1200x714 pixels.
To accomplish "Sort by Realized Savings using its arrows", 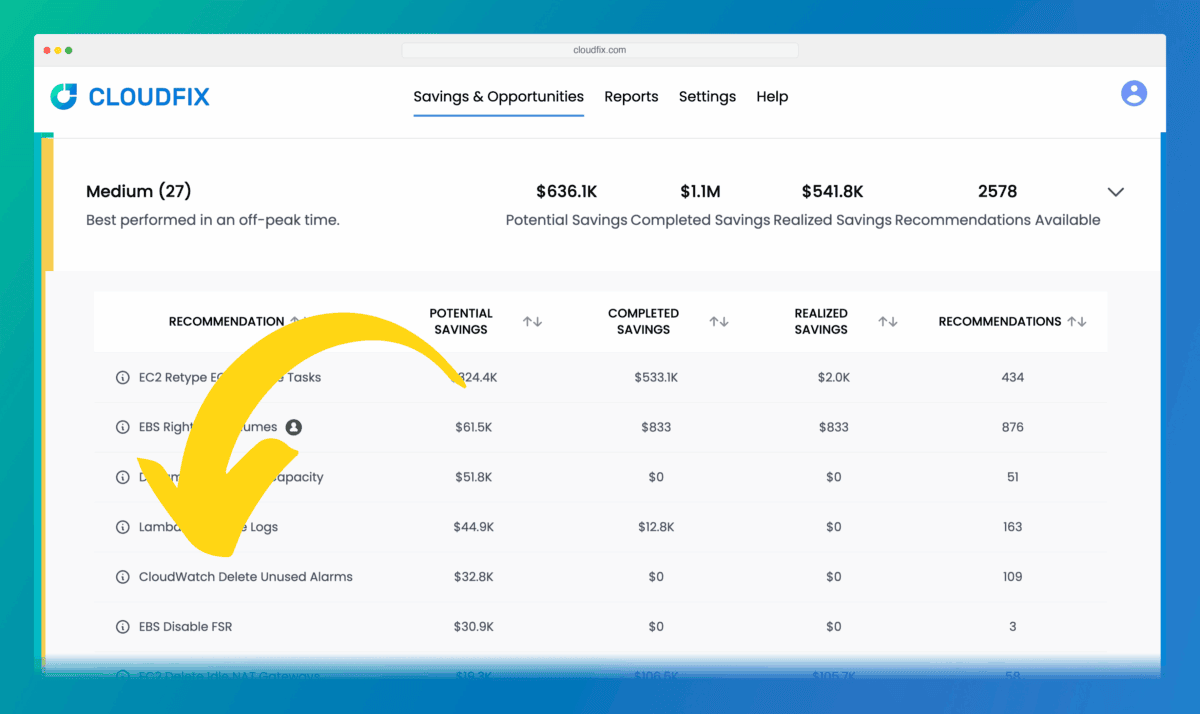I will [887, 322].
